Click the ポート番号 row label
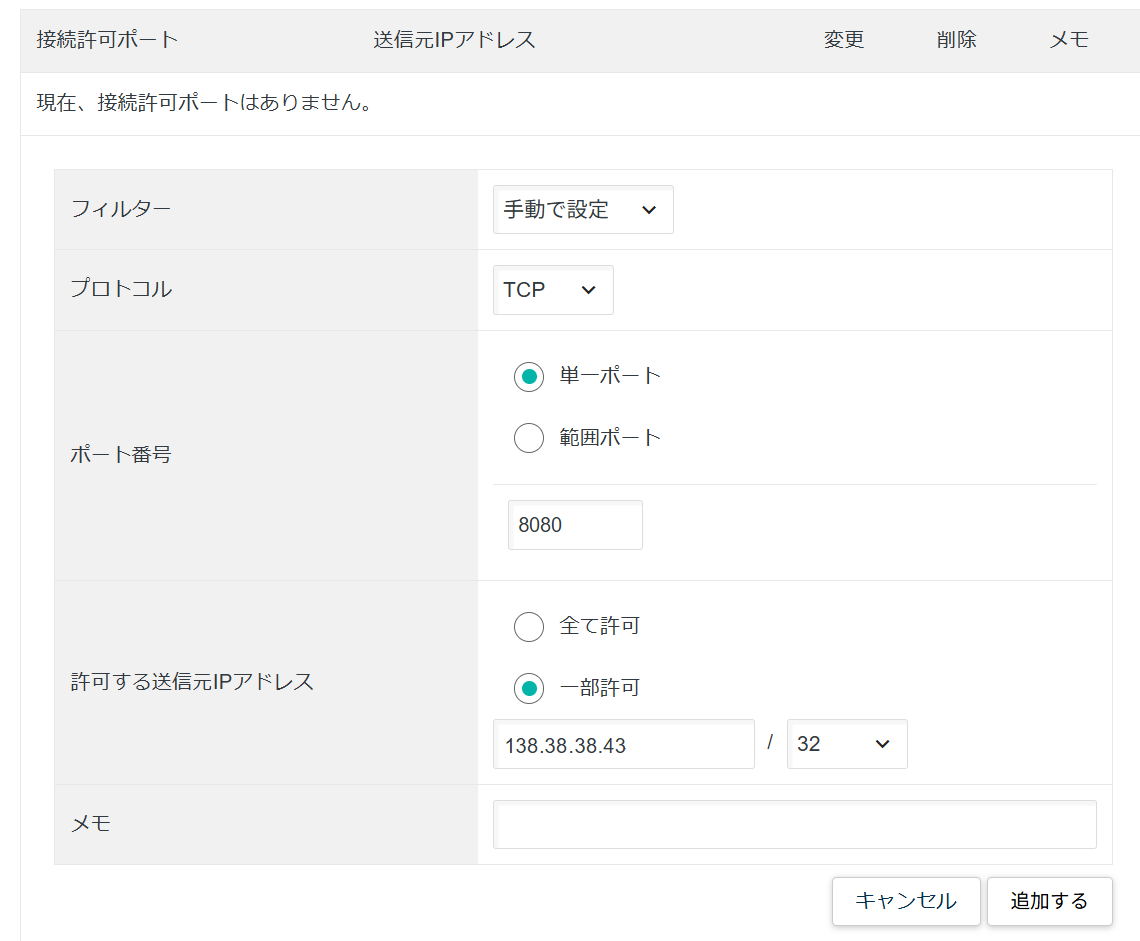 pyautogui.click(x=121, y=455)
